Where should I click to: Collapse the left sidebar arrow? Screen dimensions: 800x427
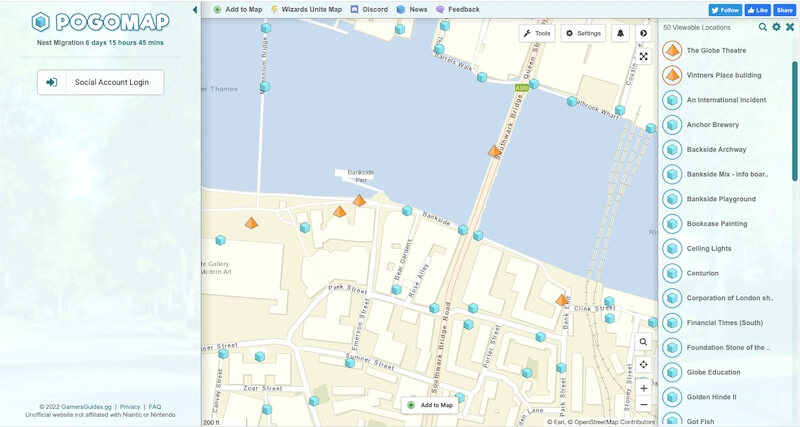pos(195,10)
